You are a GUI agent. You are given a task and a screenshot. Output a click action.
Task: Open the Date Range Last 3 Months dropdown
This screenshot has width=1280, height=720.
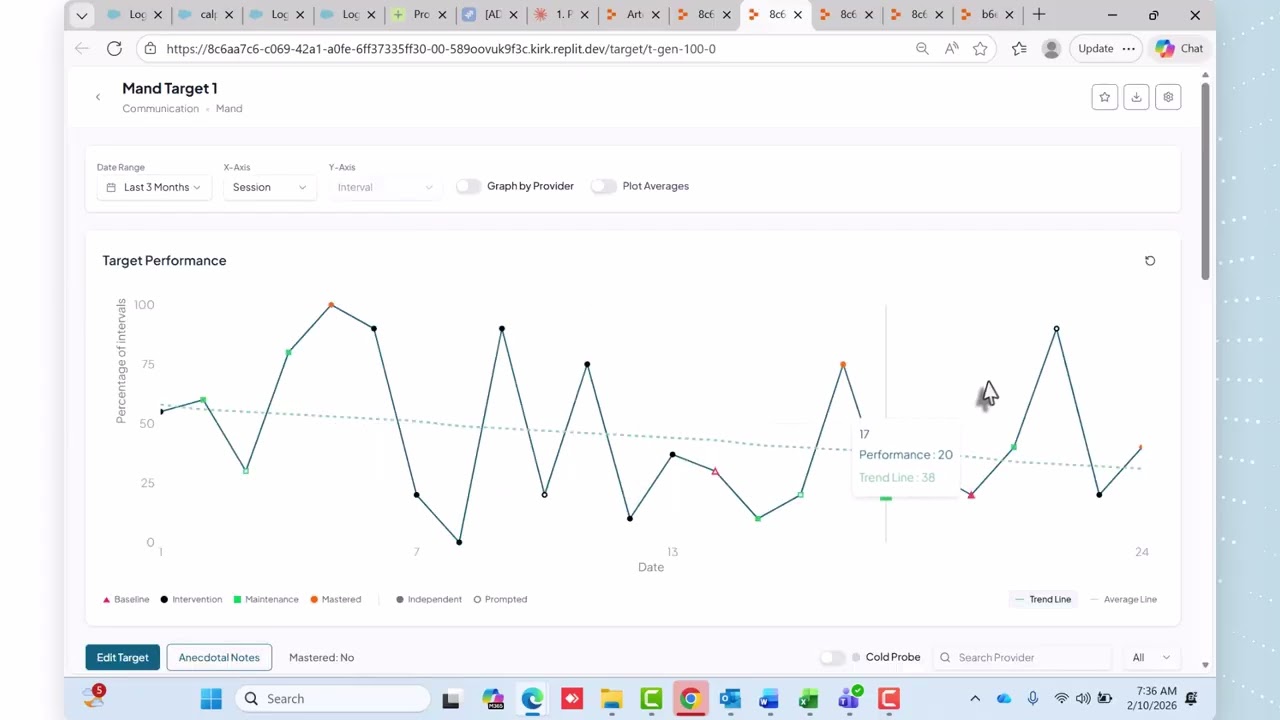154,187
